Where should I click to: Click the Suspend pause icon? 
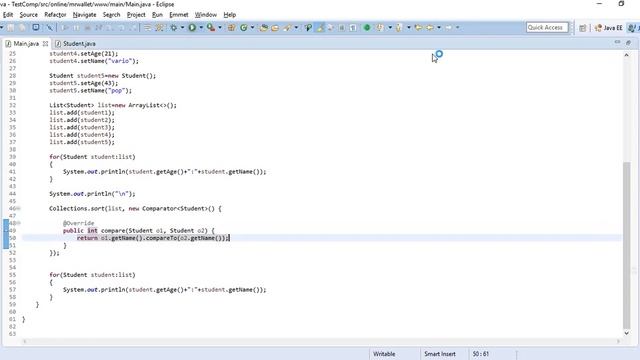tap(76, 27)
